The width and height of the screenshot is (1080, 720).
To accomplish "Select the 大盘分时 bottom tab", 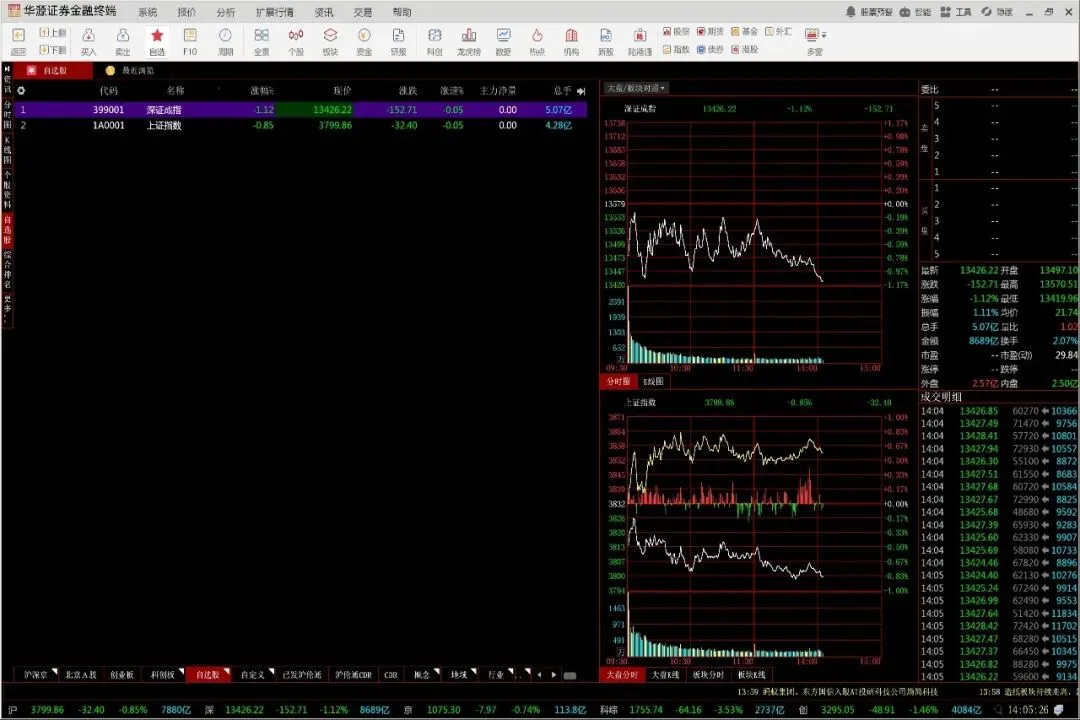I will (x=622, y=675).
